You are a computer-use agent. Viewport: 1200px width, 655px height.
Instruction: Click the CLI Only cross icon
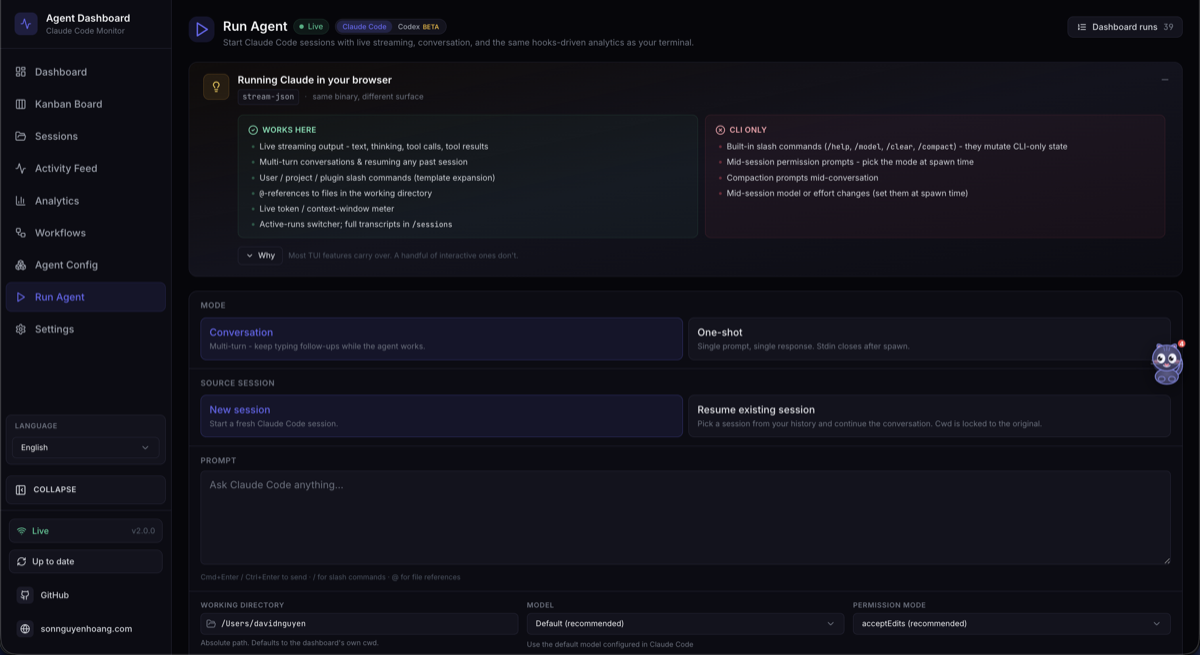[x=720, y=130]
